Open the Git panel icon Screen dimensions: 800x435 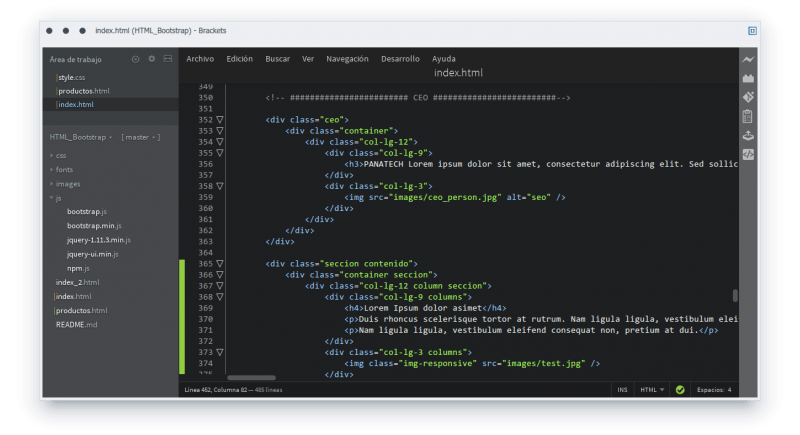(x=748, y=97)
